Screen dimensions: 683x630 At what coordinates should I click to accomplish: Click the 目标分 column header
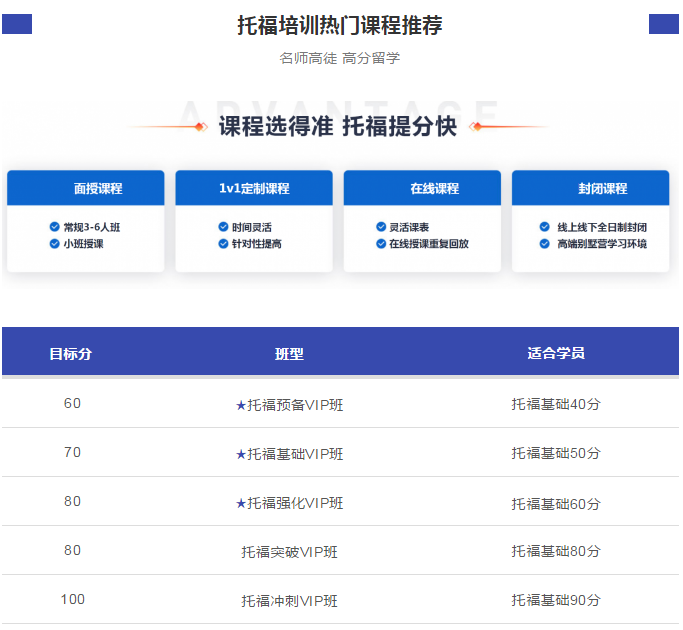pyautogui.click(x=71, y=353)
